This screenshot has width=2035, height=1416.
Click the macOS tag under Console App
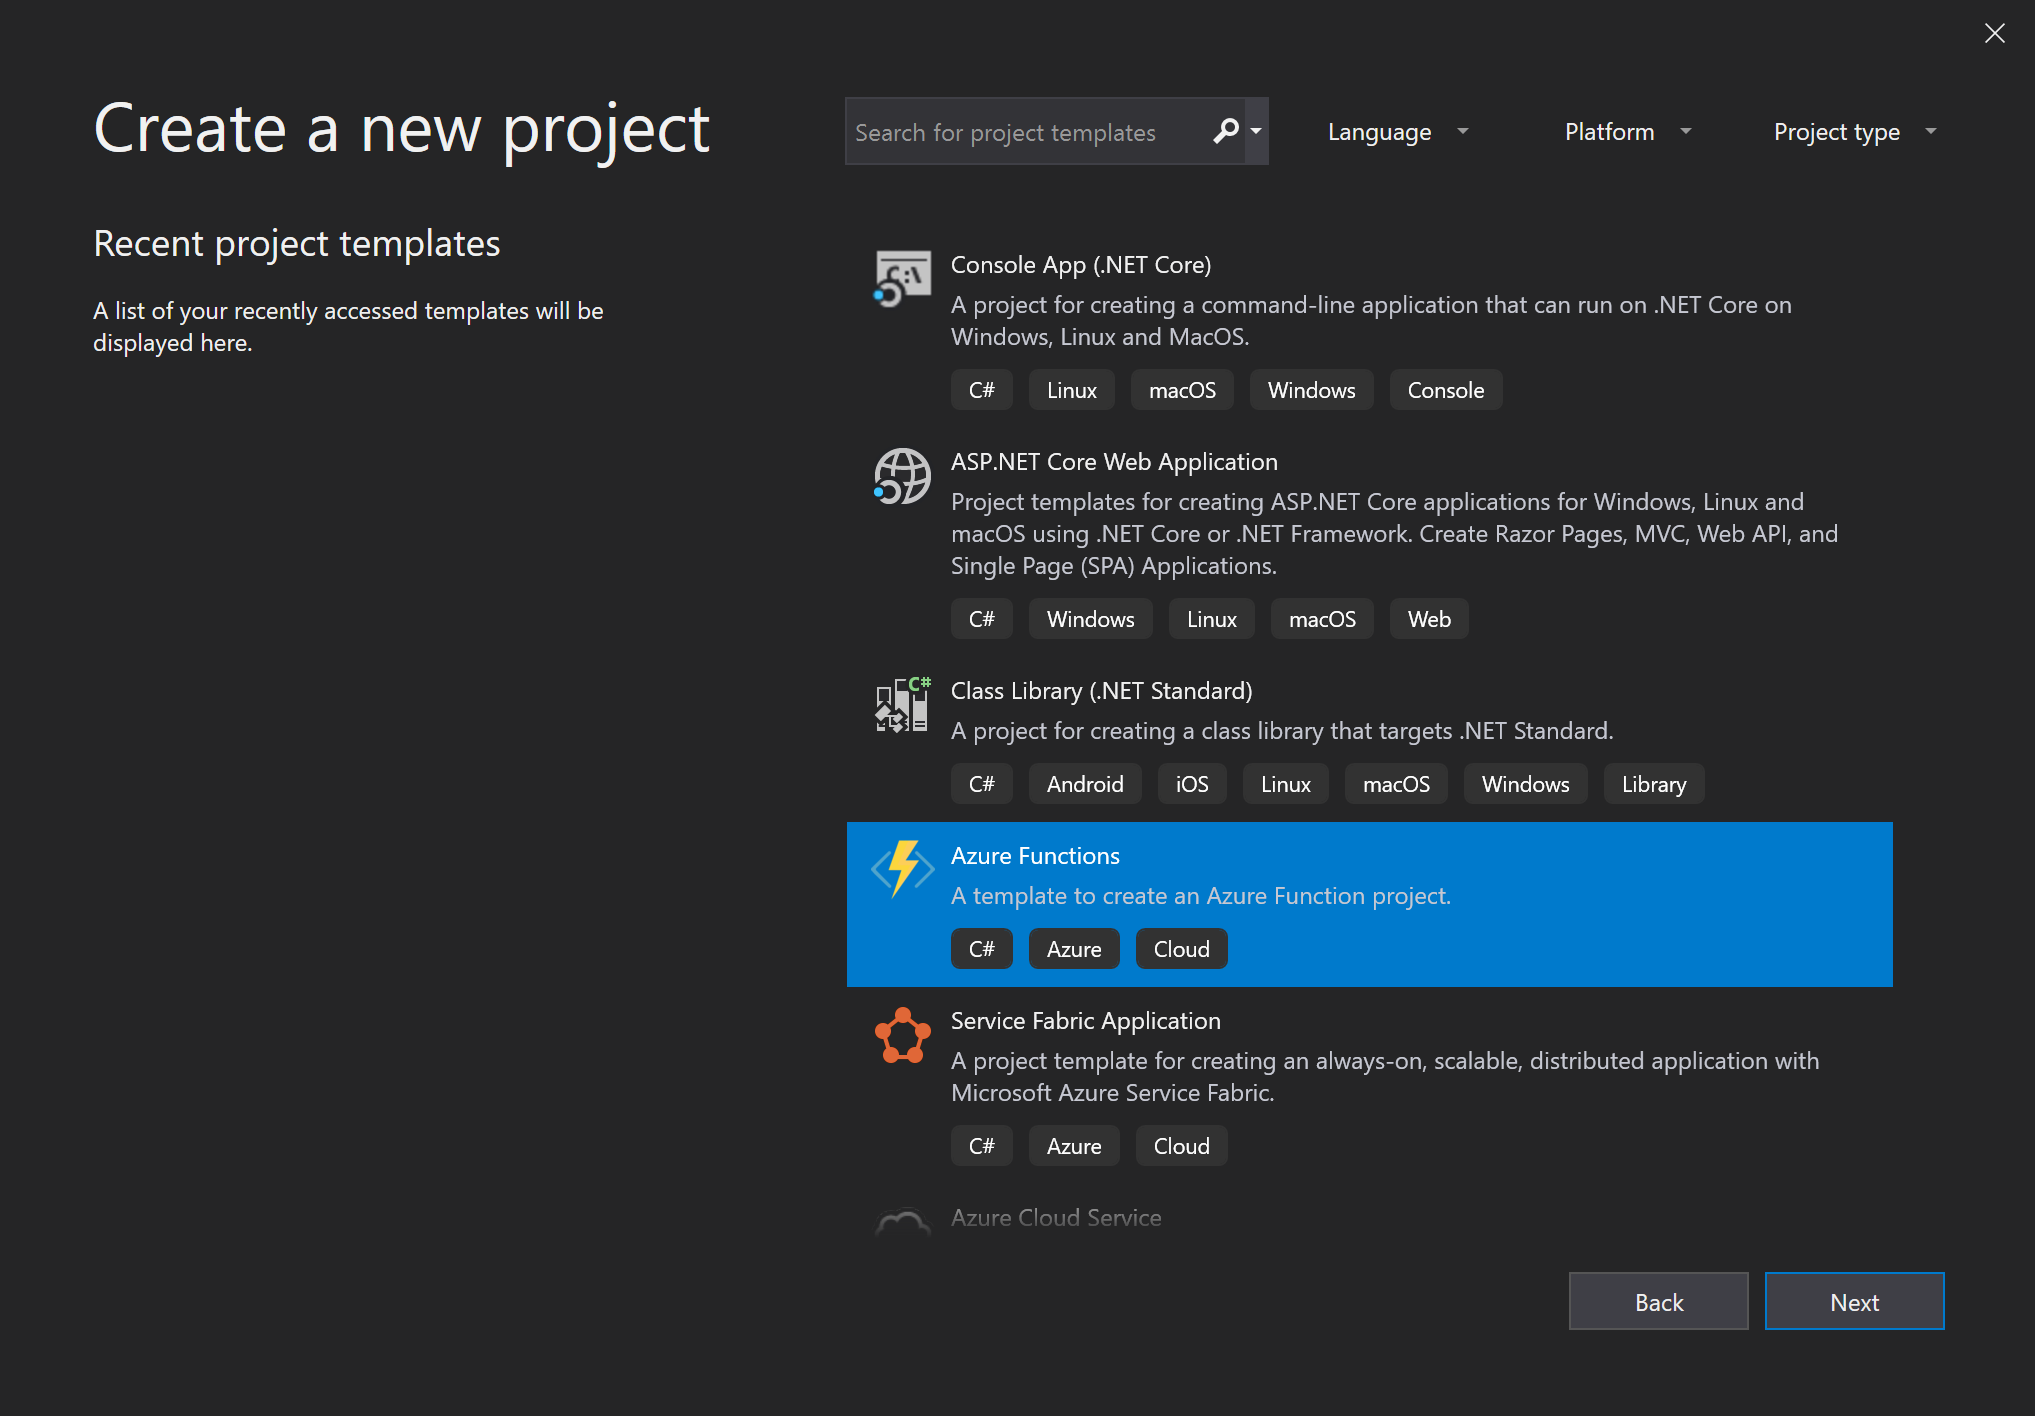coord(1182,390)
